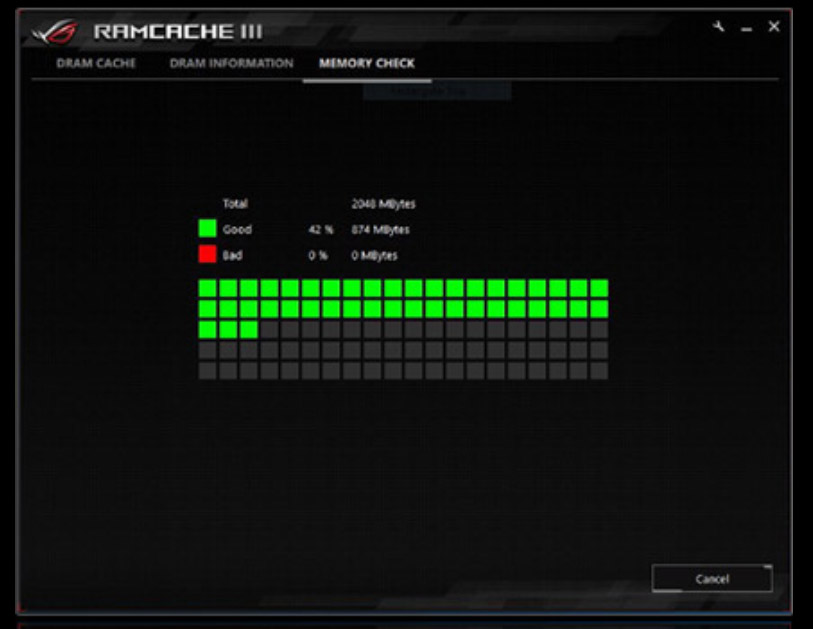The height and width of the screenshot is (629, 813).
Task: Switch to the DRAM Cache tab
Action: point(96,63)
